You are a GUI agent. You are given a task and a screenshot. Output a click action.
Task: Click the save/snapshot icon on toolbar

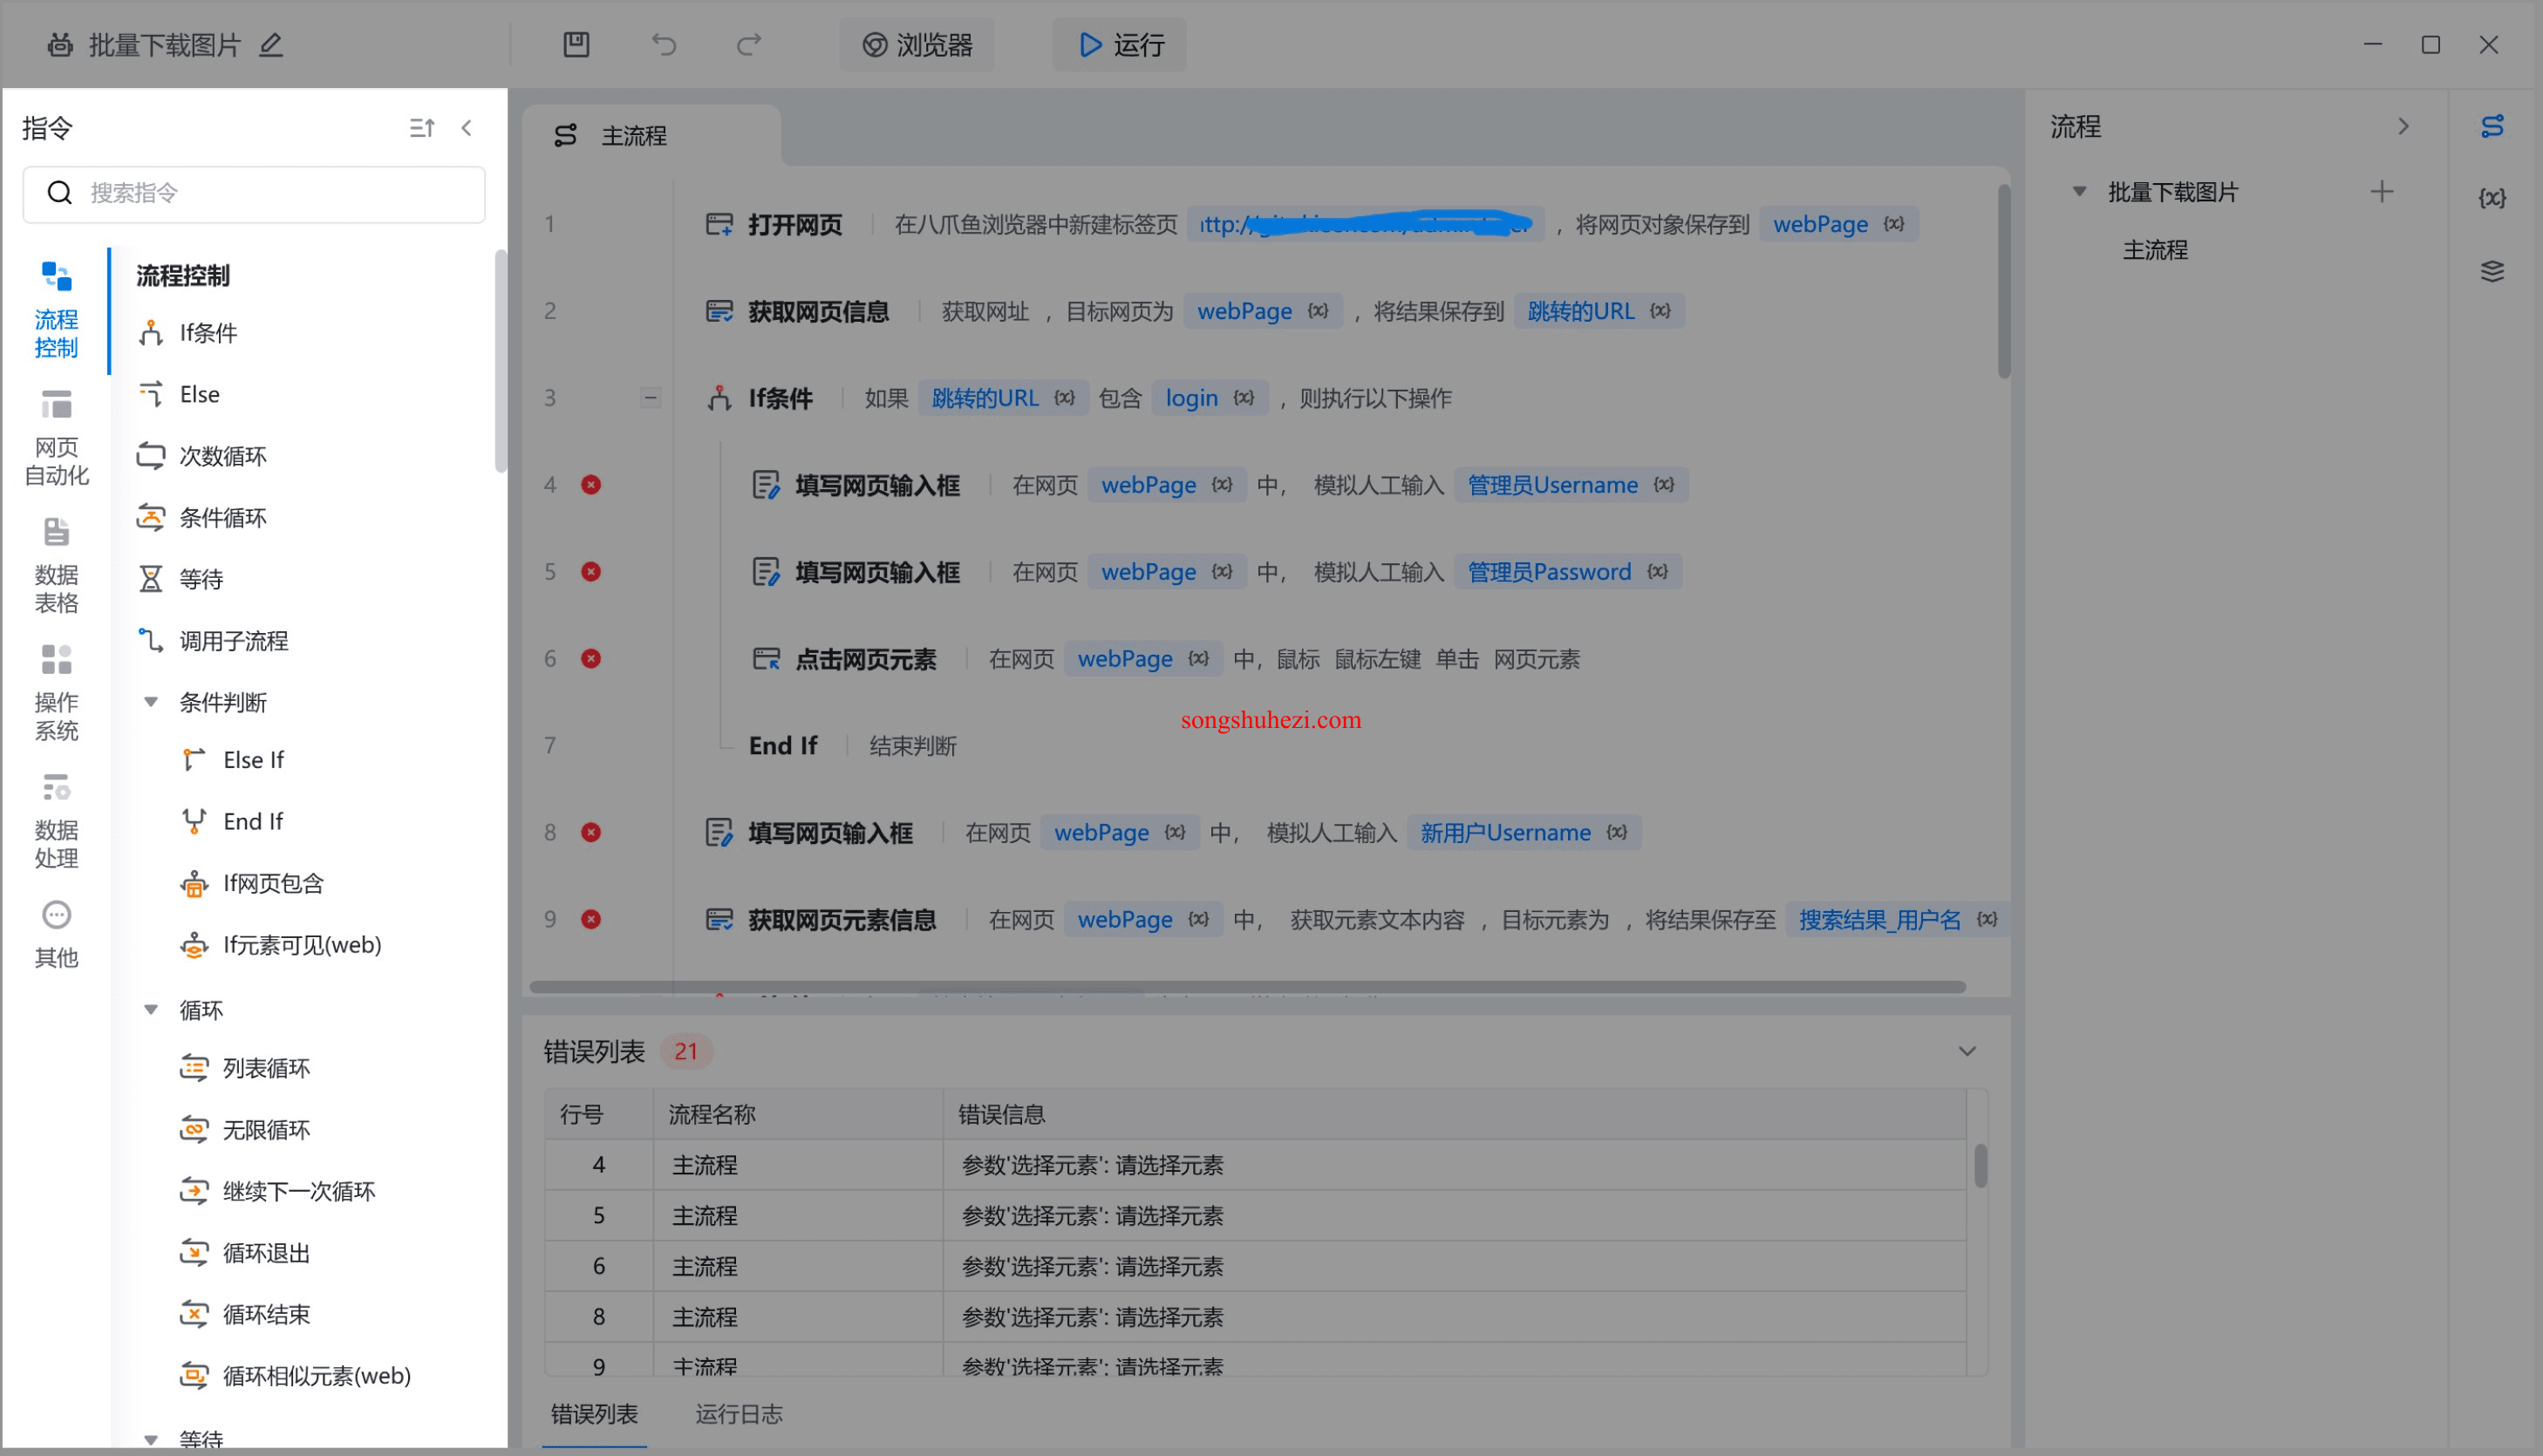(x=576, y=45)
